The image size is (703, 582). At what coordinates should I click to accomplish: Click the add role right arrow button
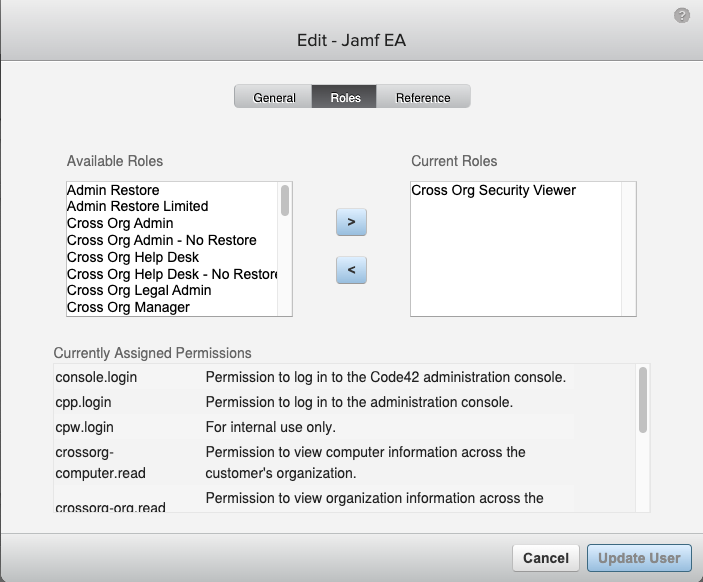point(351,222)
